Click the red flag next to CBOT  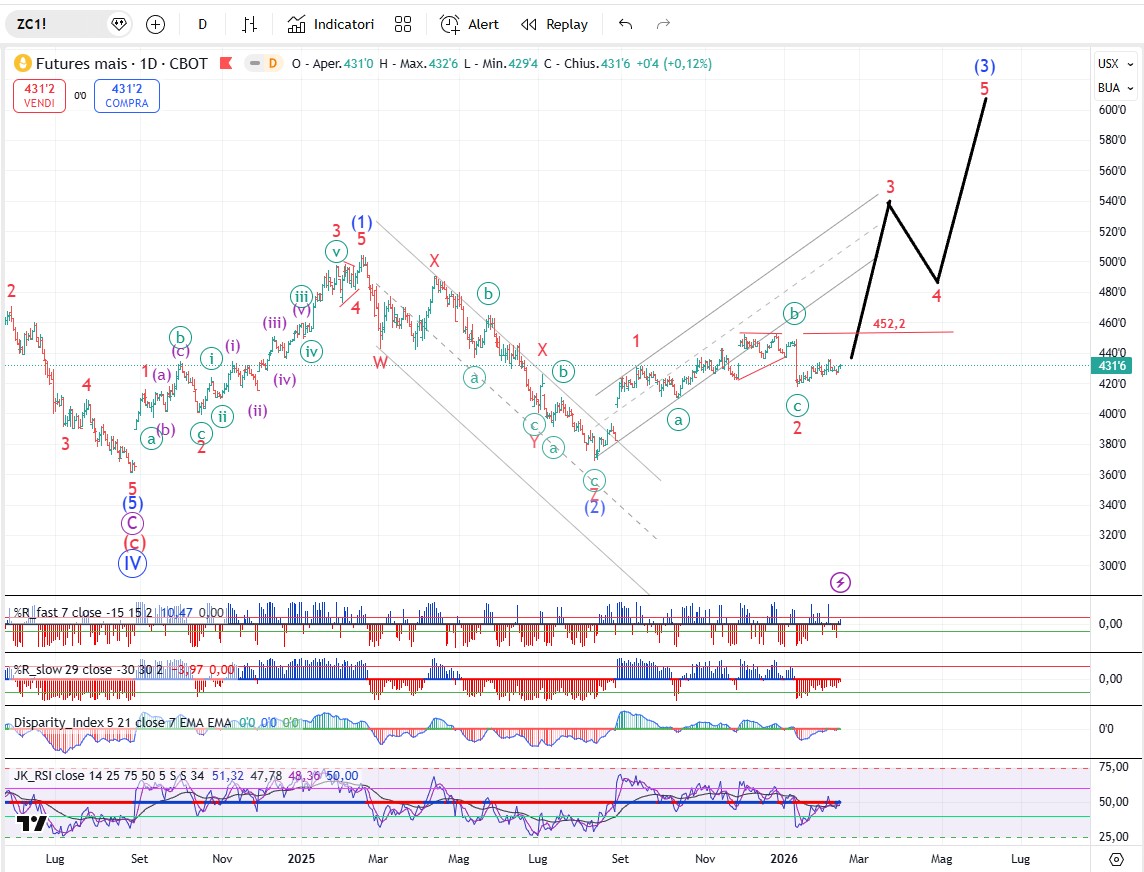click(226, 64)
